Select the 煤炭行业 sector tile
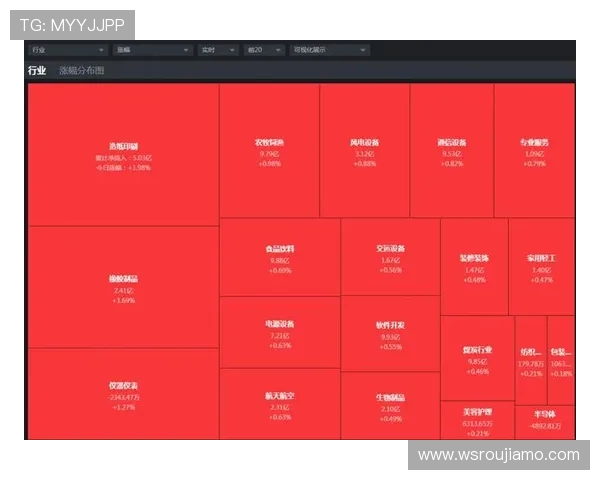Screen dimensions: 600x480 coord(477,358)
